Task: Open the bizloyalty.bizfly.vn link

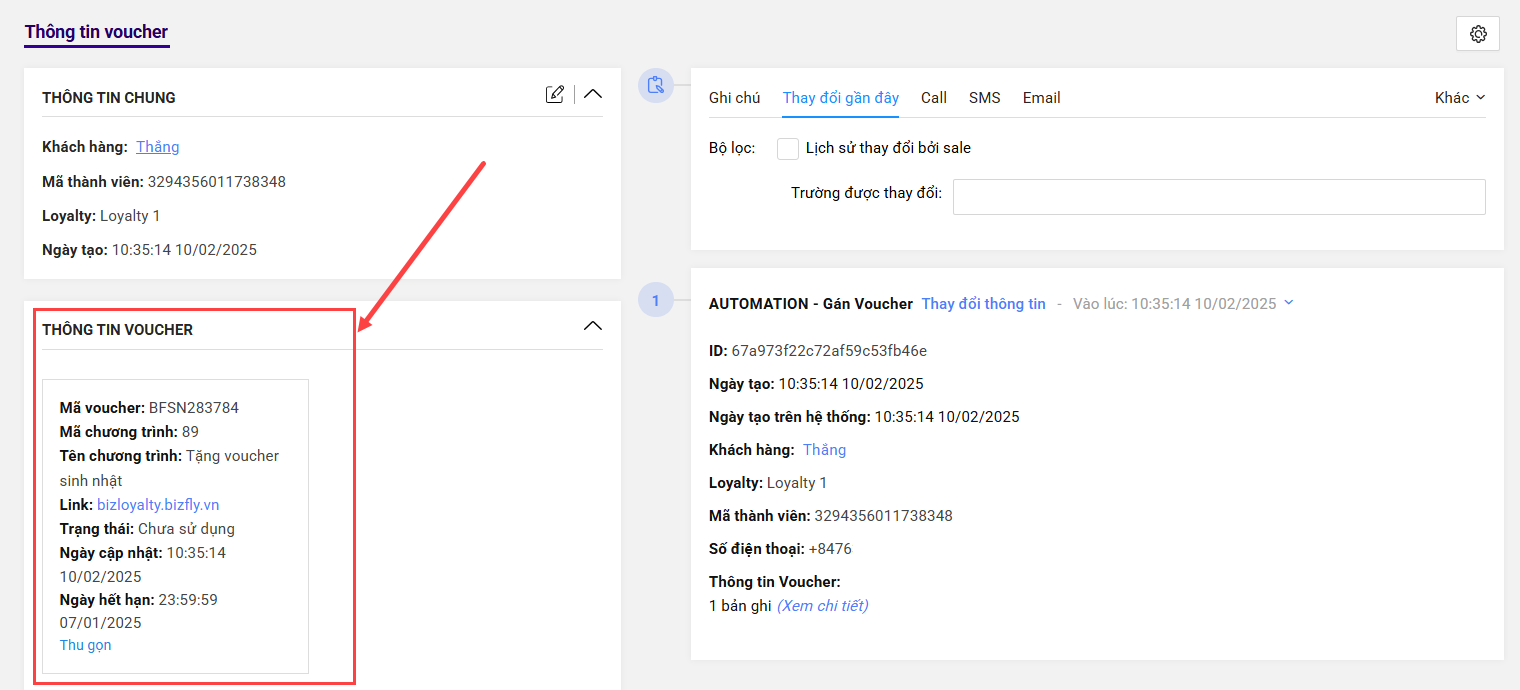Action: click(158, 505)
